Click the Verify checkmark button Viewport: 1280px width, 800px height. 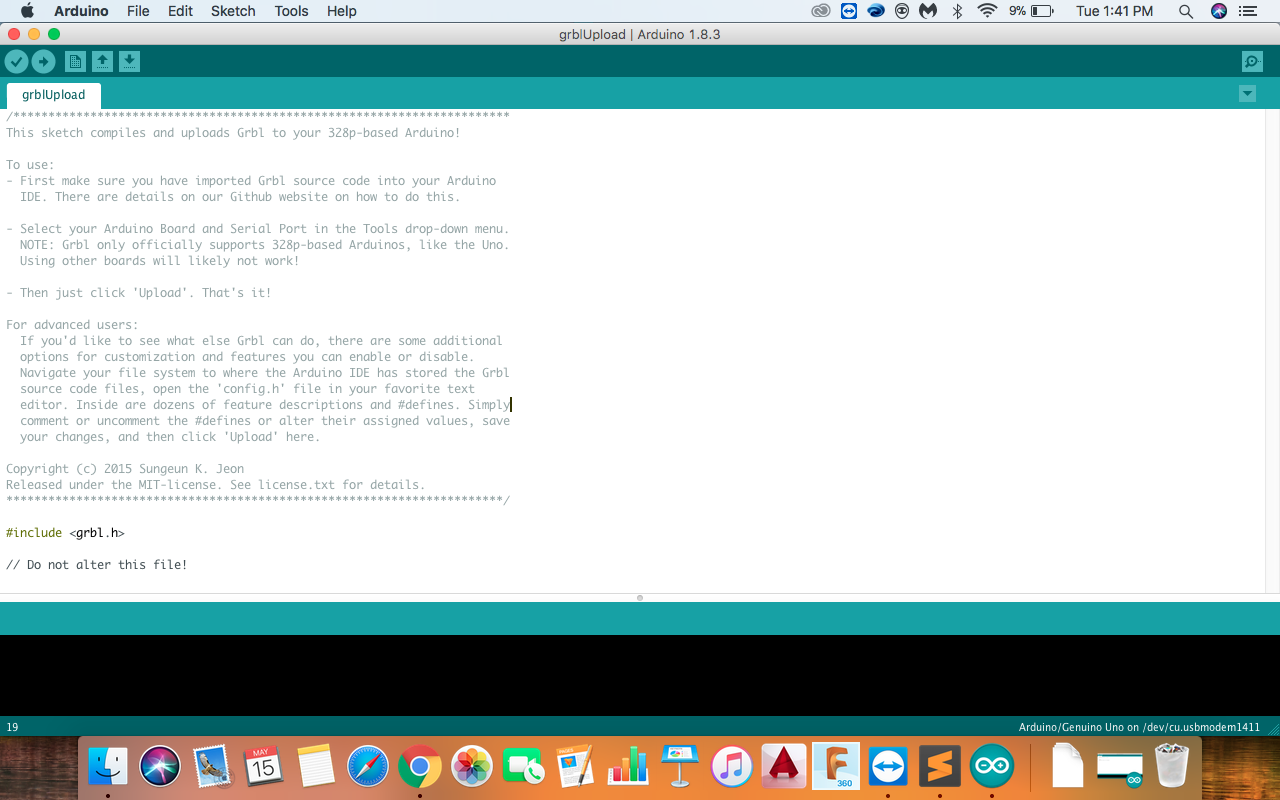pos(16,62)
